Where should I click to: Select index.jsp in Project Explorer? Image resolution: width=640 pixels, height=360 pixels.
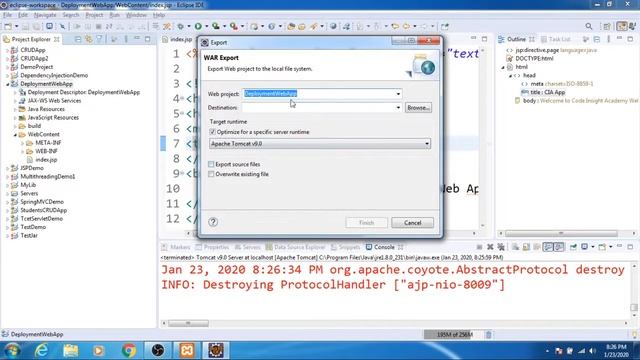pos(46,160)
